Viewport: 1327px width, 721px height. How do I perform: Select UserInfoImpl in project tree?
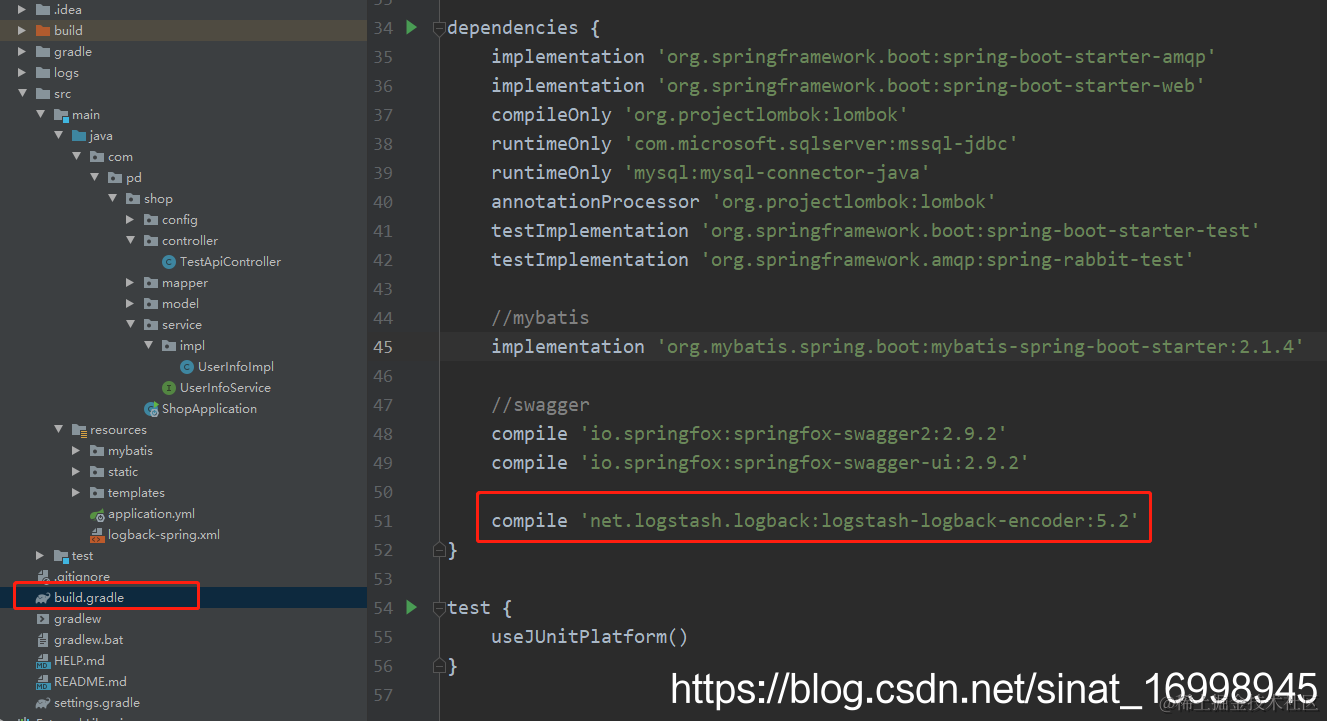[236, 367]
